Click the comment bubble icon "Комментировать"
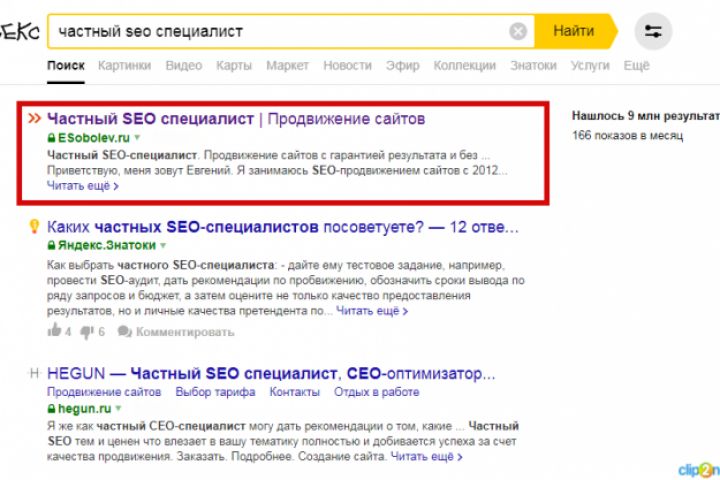720x480 pixels. click(127, 331)
